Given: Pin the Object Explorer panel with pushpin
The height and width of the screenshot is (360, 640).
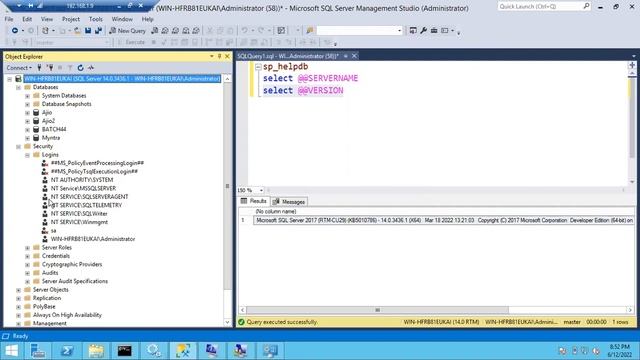Looking at the screenshot, I should point(219,56).
